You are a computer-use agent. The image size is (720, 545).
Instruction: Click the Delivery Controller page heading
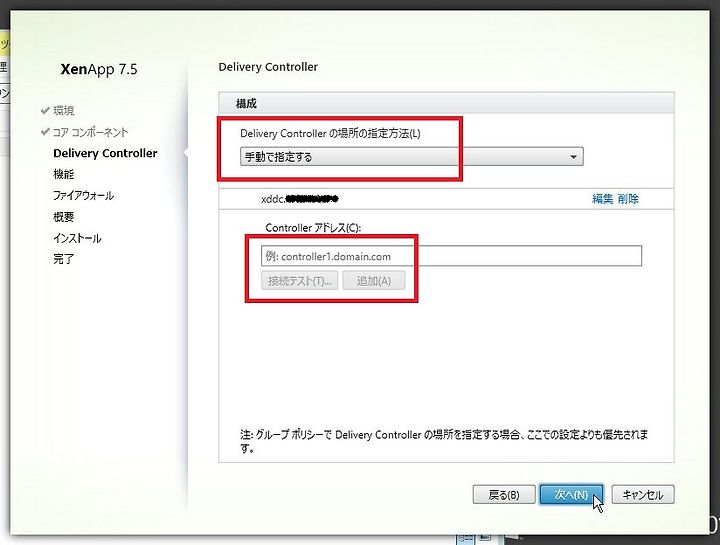point(268,67)
